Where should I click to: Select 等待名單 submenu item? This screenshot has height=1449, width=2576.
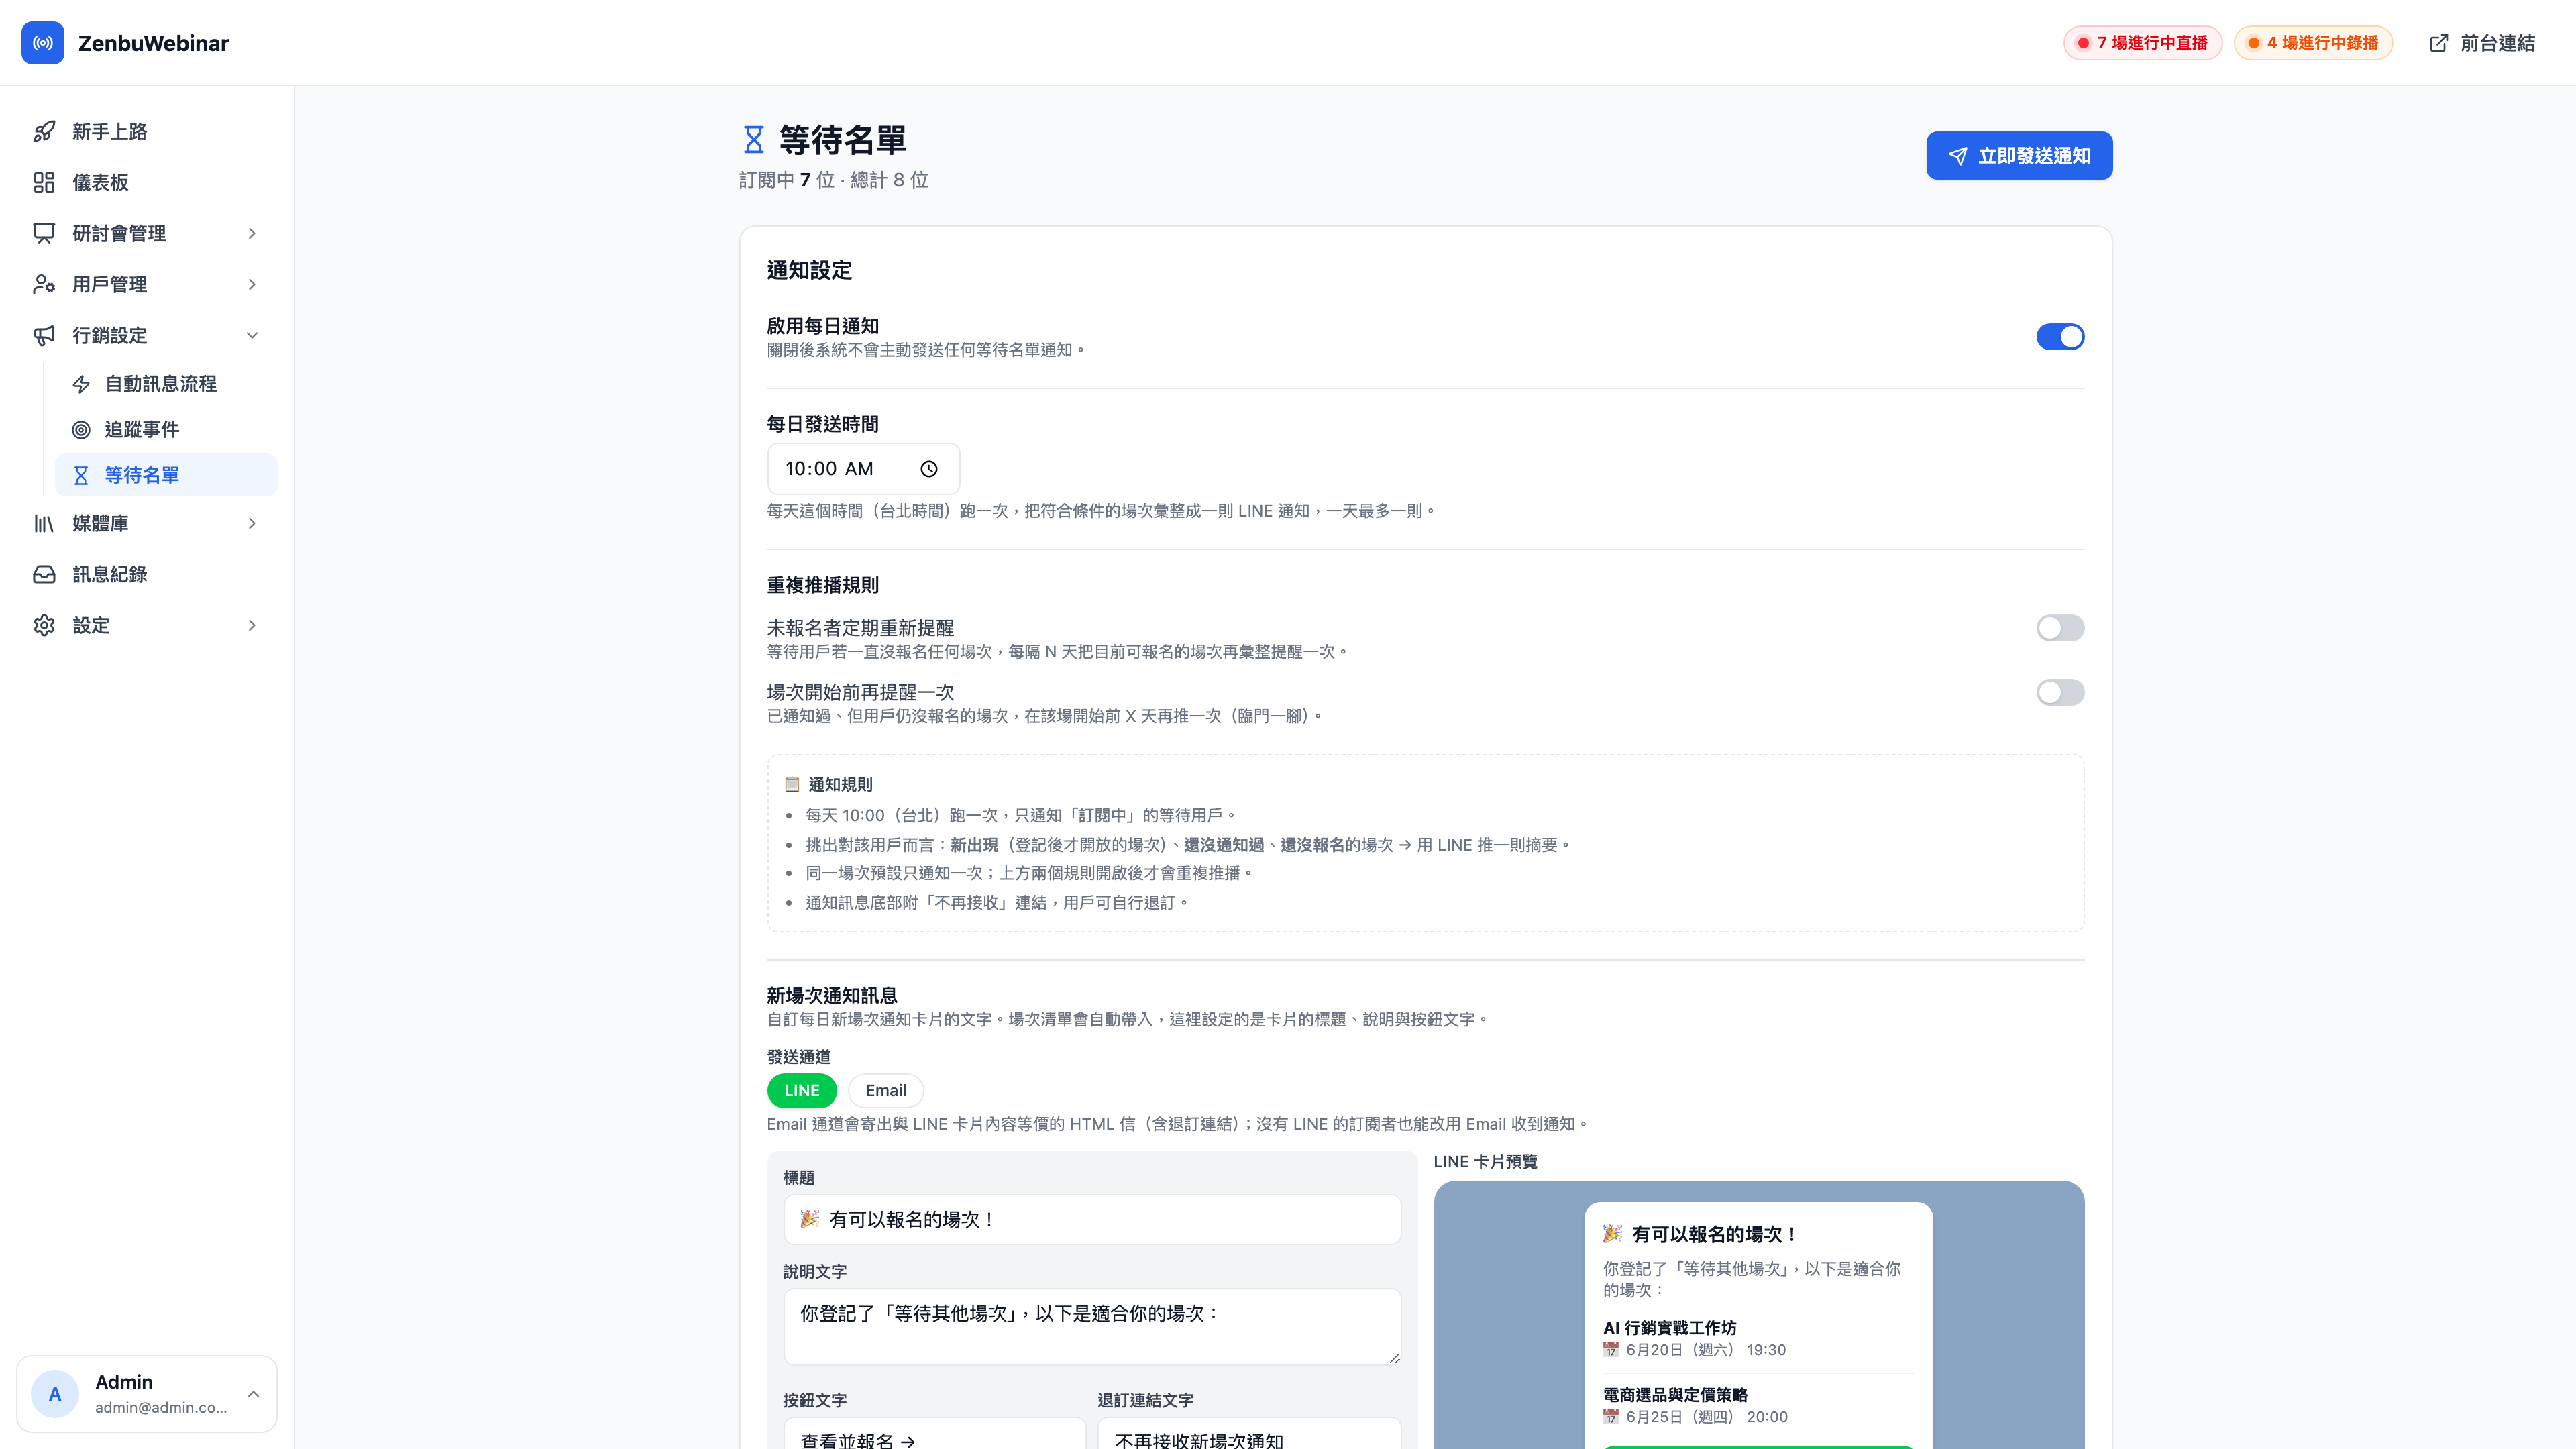(166, 475)
